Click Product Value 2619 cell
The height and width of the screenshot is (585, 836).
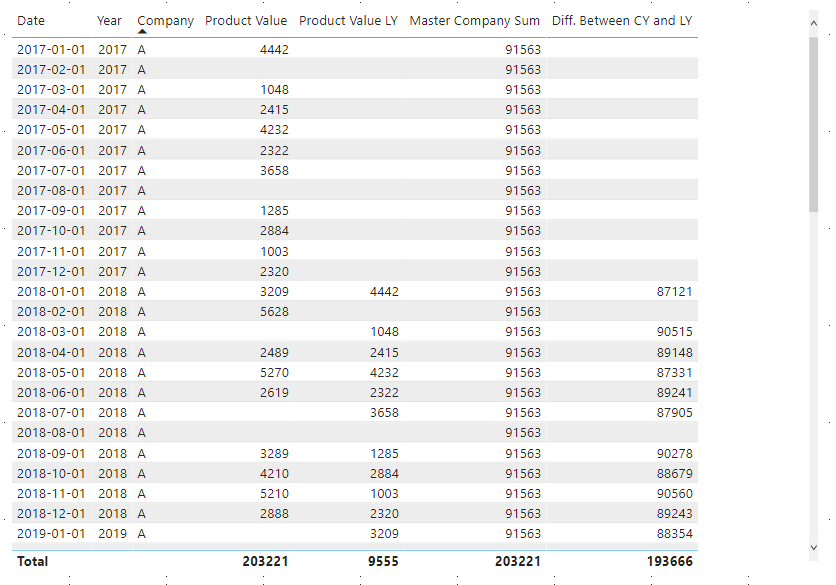tap(274, 393)
